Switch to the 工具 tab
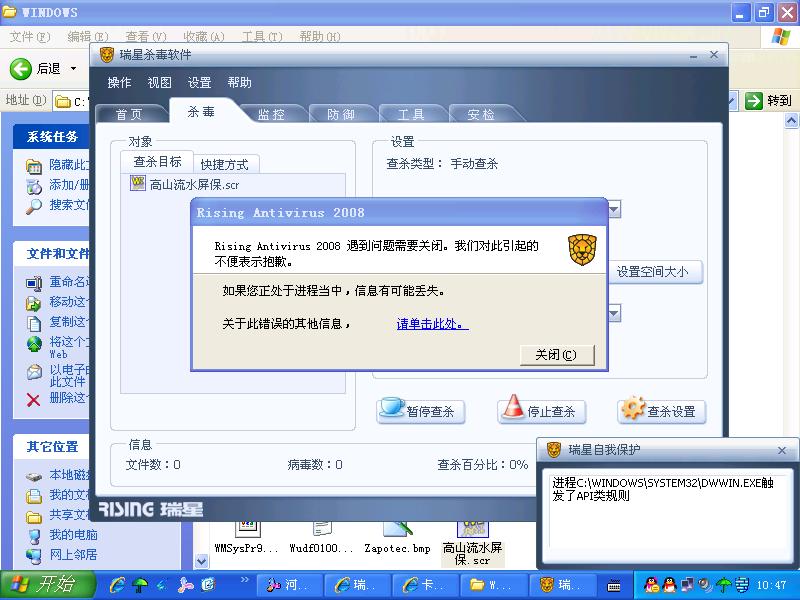The width and height of the screenshot is (800, 600). point(411,114)
